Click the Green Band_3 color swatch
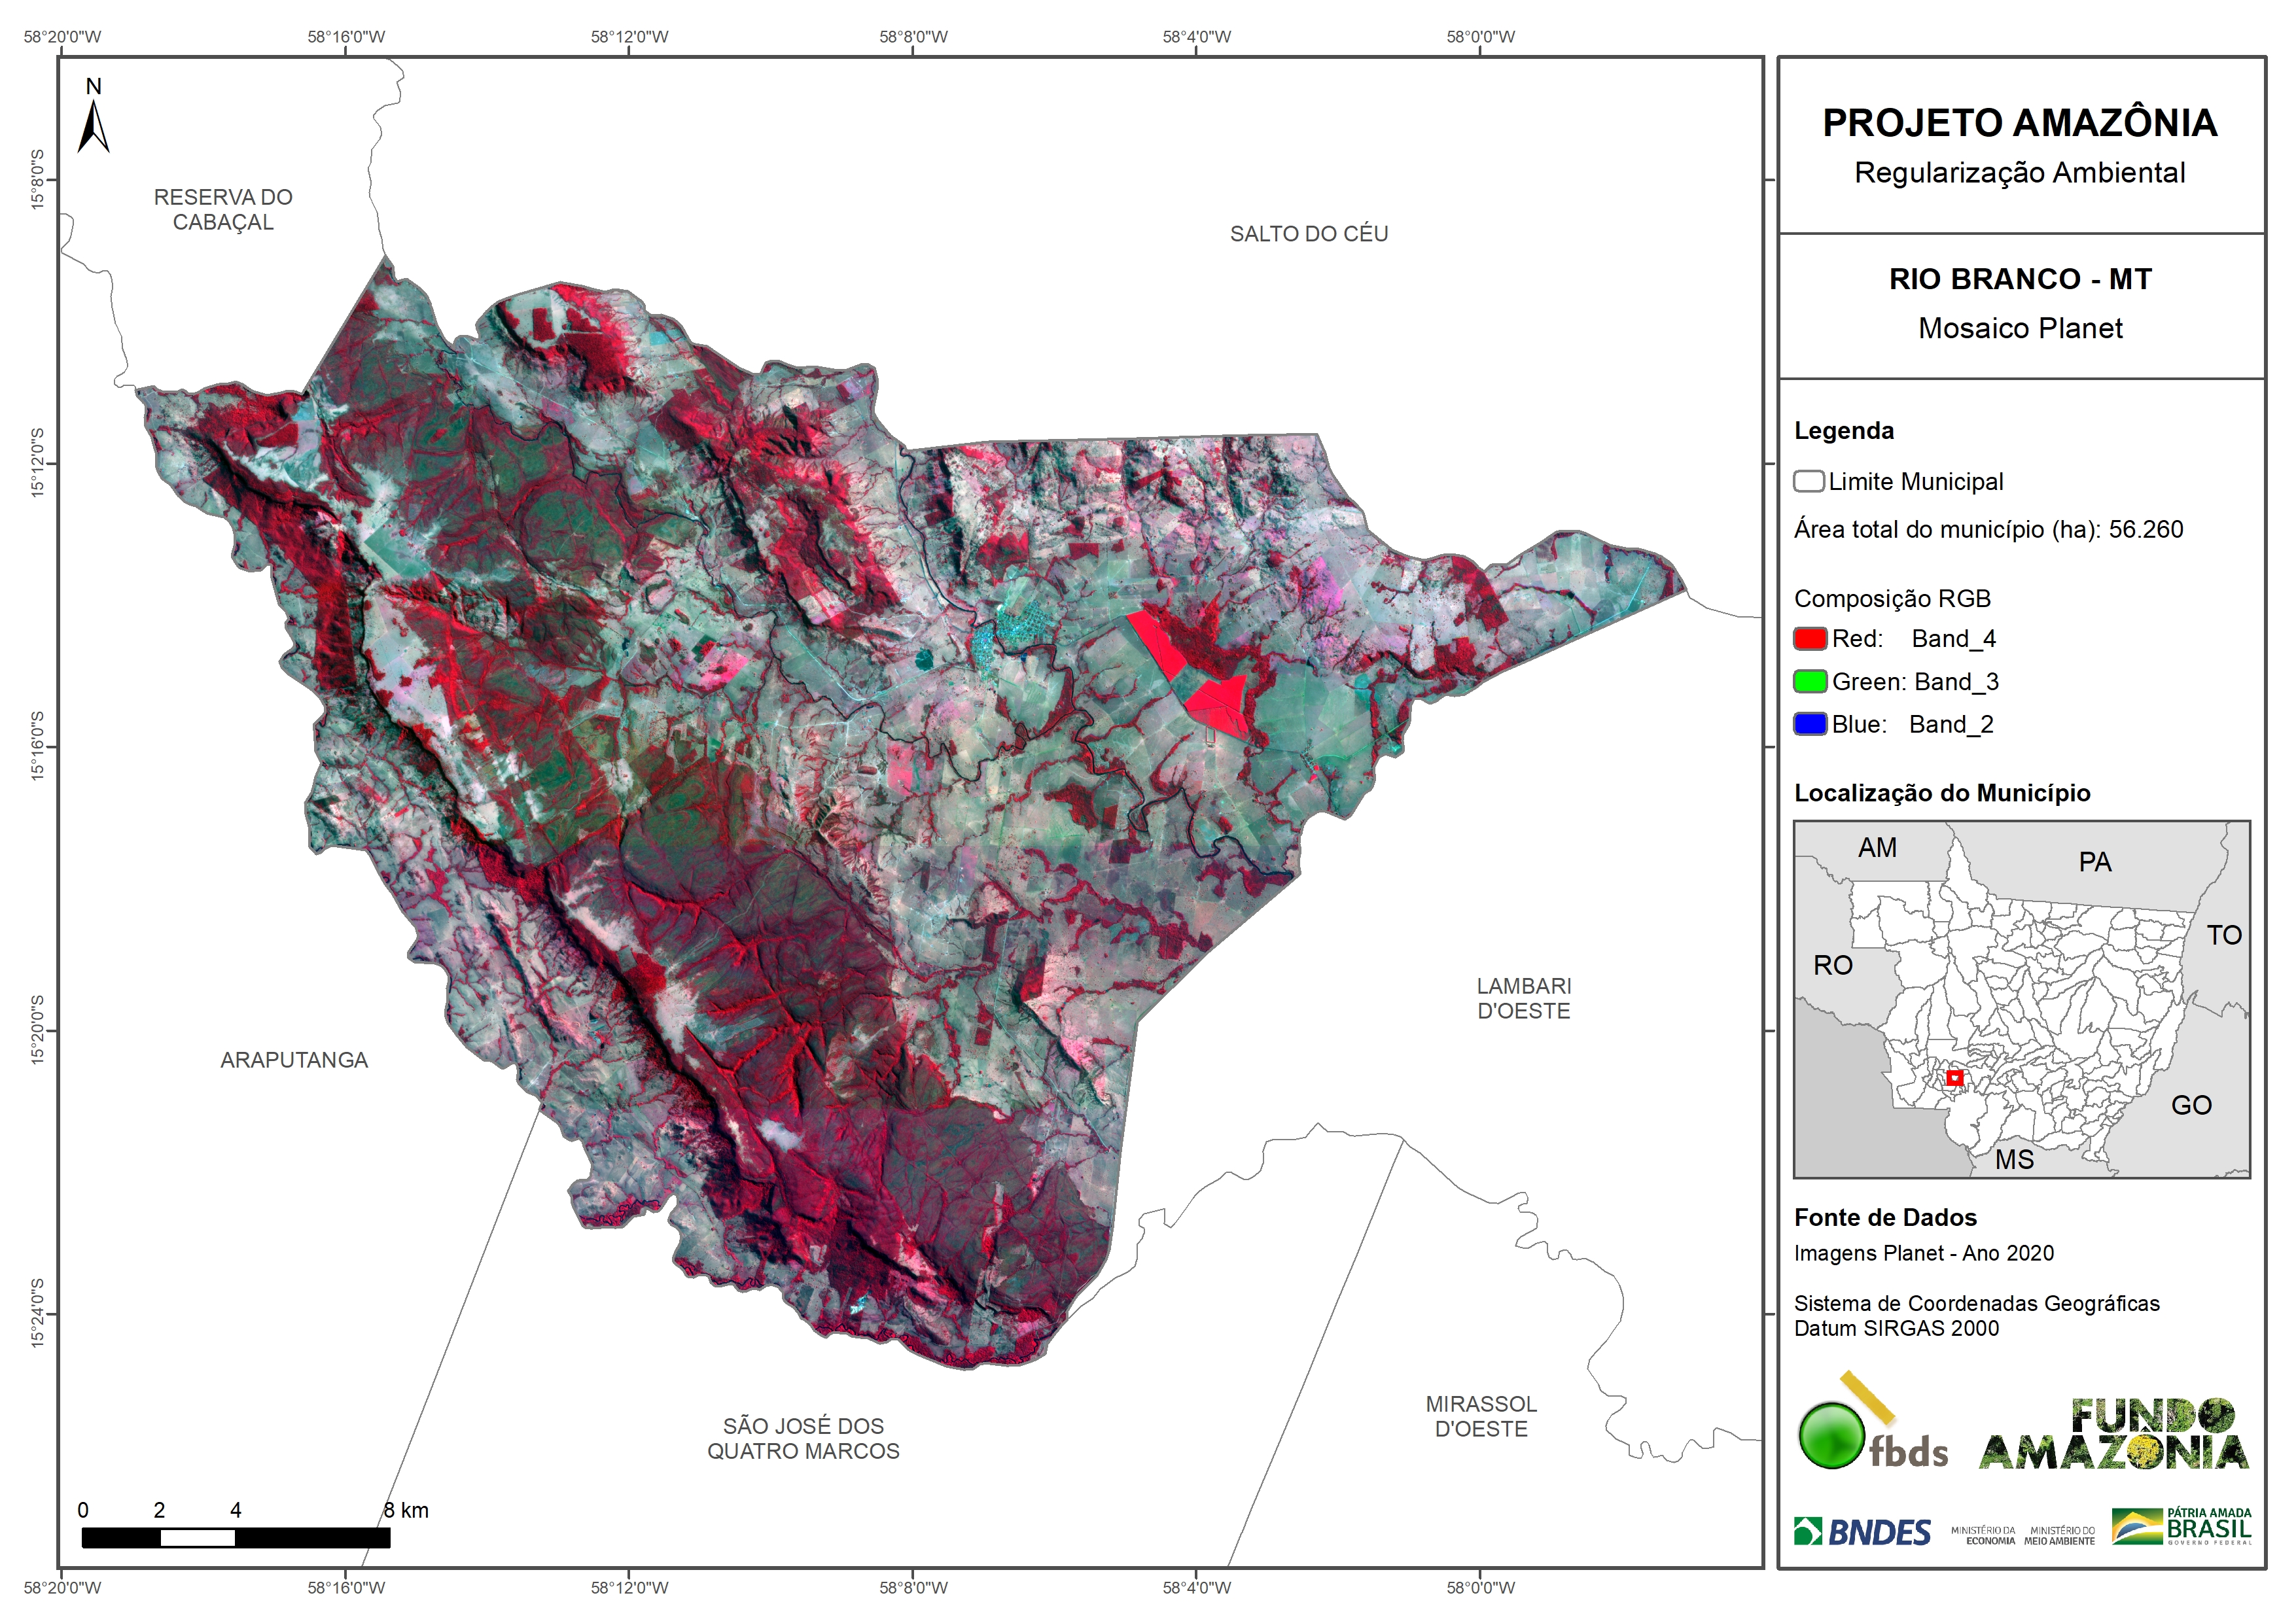Image resolution: width=2296 pixels, height=1623 pixels. point(1809,681)
